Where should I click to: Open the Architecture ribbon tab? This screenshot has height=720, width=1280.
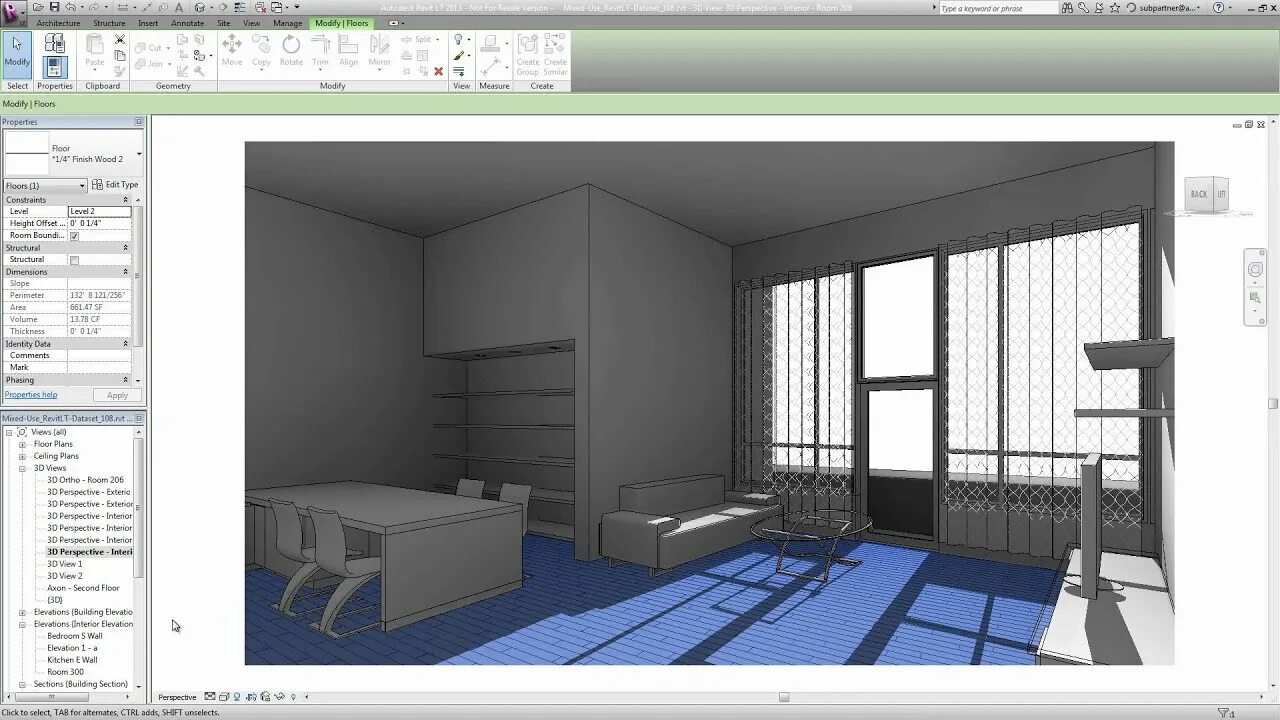(58, 23)
